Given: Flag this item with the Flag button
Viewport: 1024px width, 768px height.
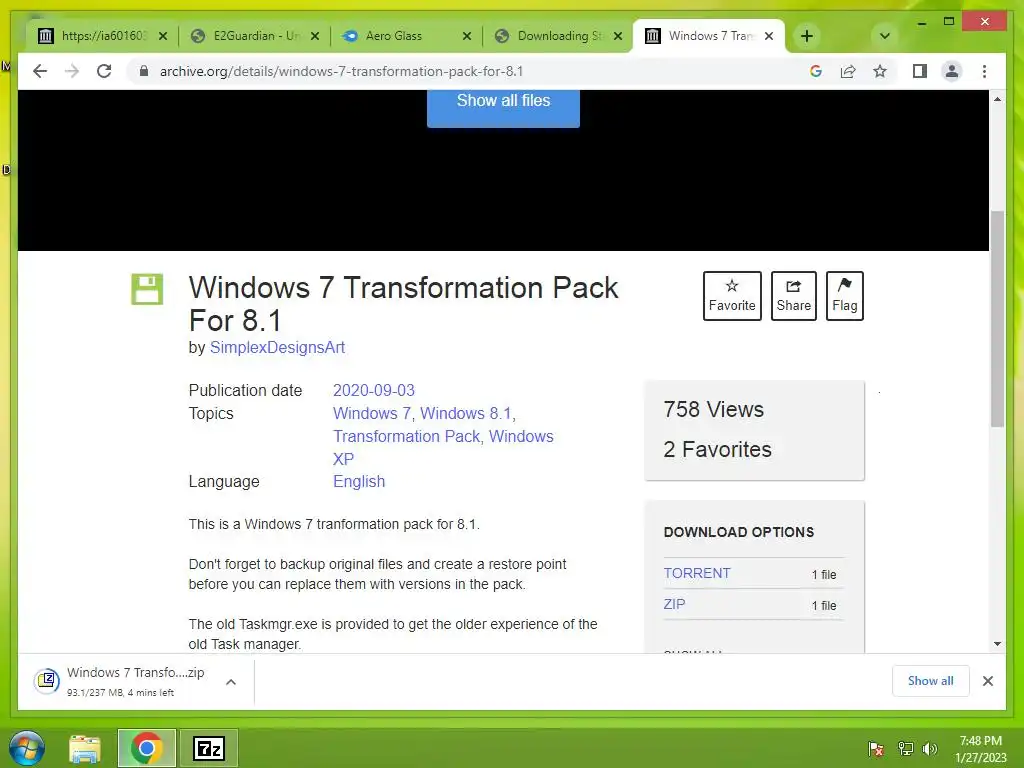Looking at the screenshot, I should tap(844, 296).
